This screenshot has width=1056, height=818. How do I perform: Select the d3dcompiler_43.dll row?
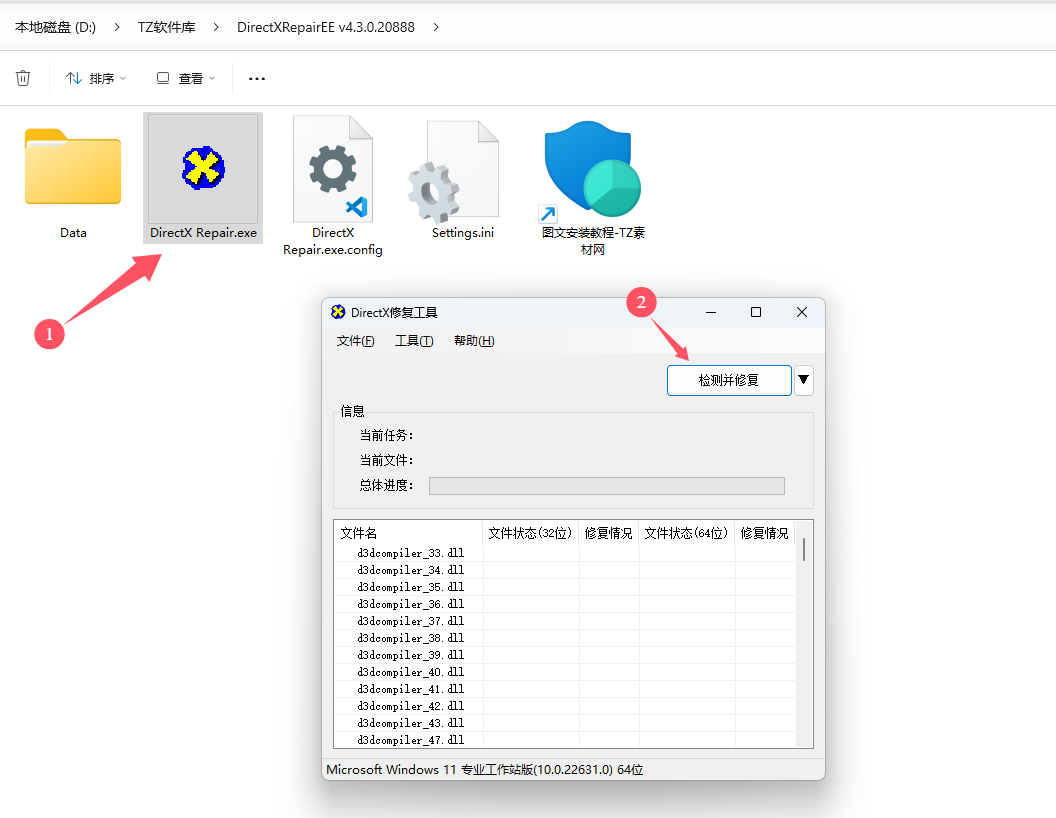[565, 723]
